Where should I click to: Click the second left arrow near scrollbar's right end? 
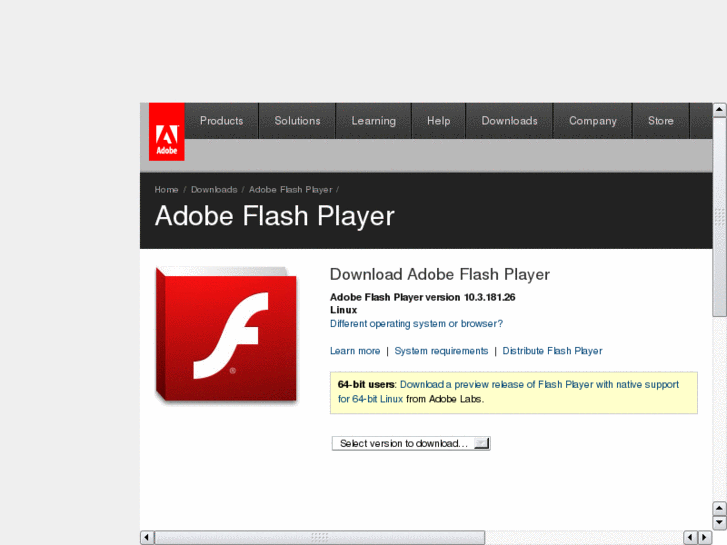[x=690, y=538]
